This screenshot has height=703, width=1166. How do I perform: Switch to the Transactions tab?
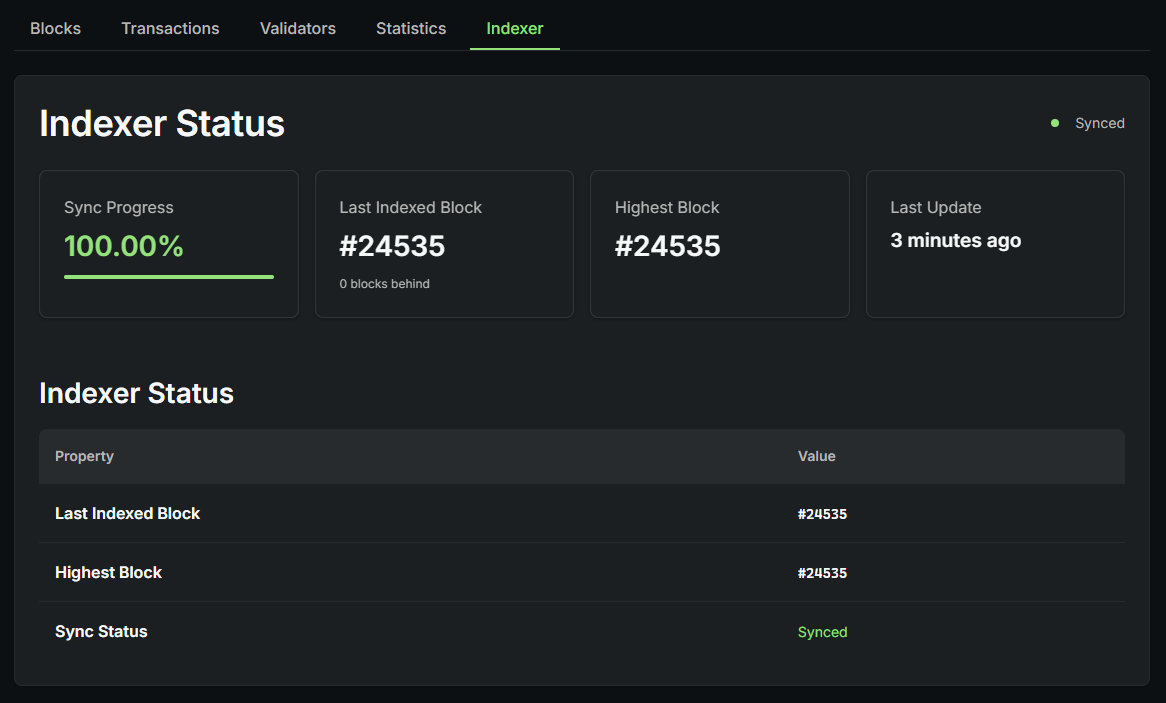click(170, 28)
